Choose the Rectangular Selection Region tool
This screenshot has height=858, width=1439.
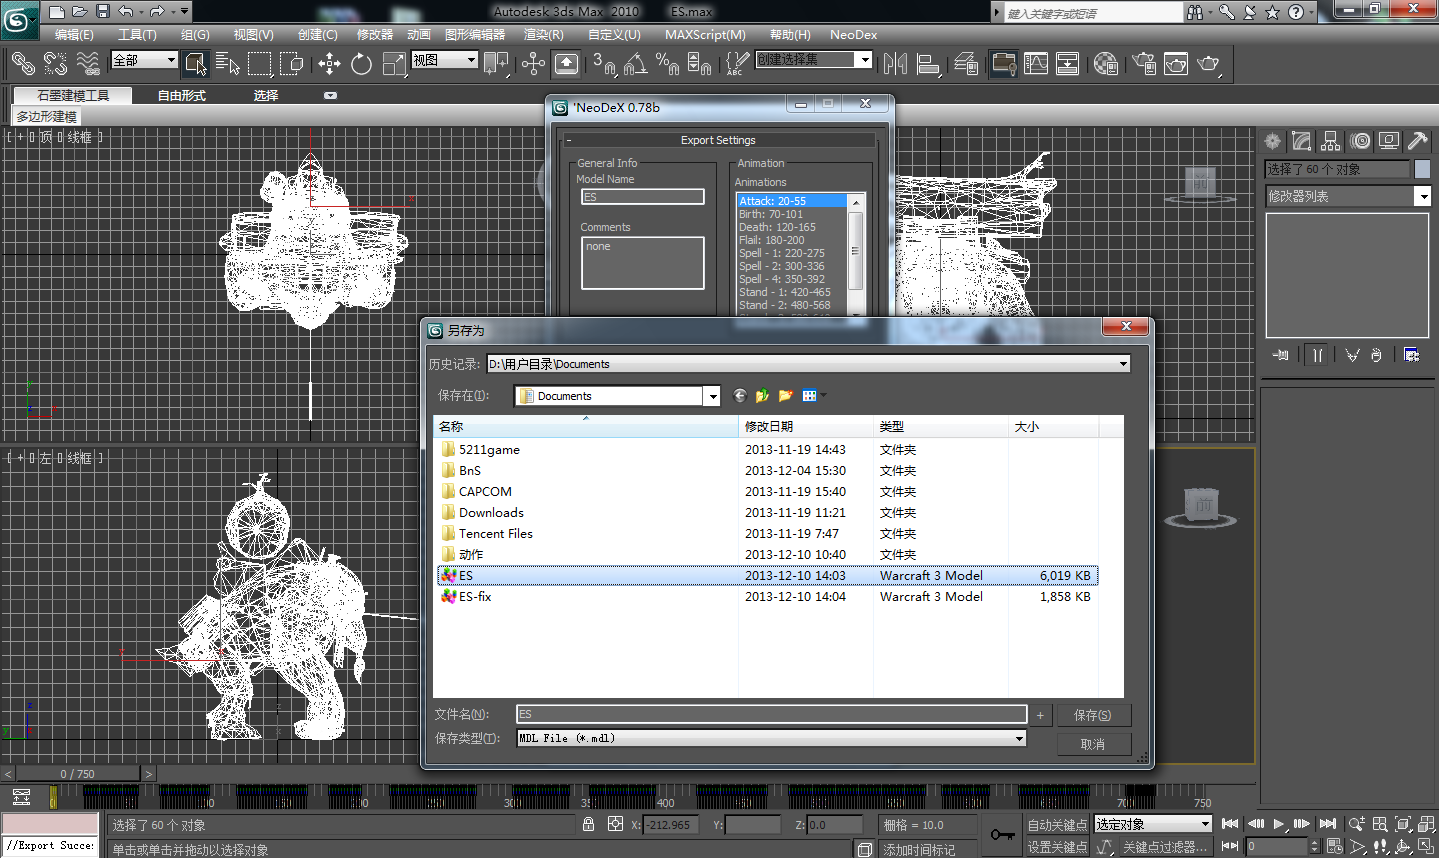(260, 64)
